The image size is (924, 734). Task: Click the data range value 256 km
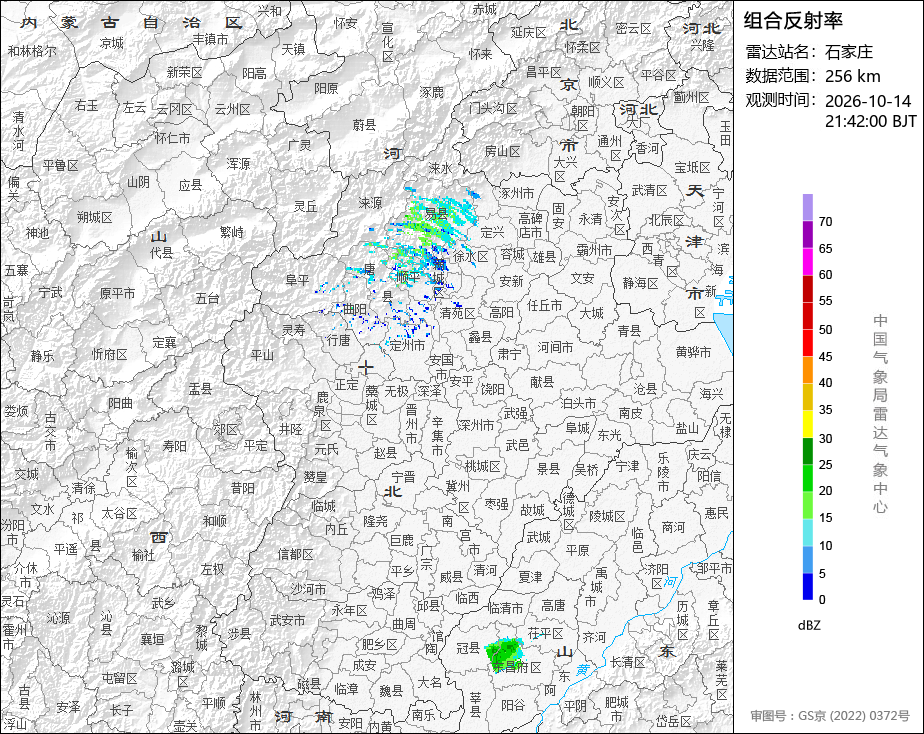point(853,76)
